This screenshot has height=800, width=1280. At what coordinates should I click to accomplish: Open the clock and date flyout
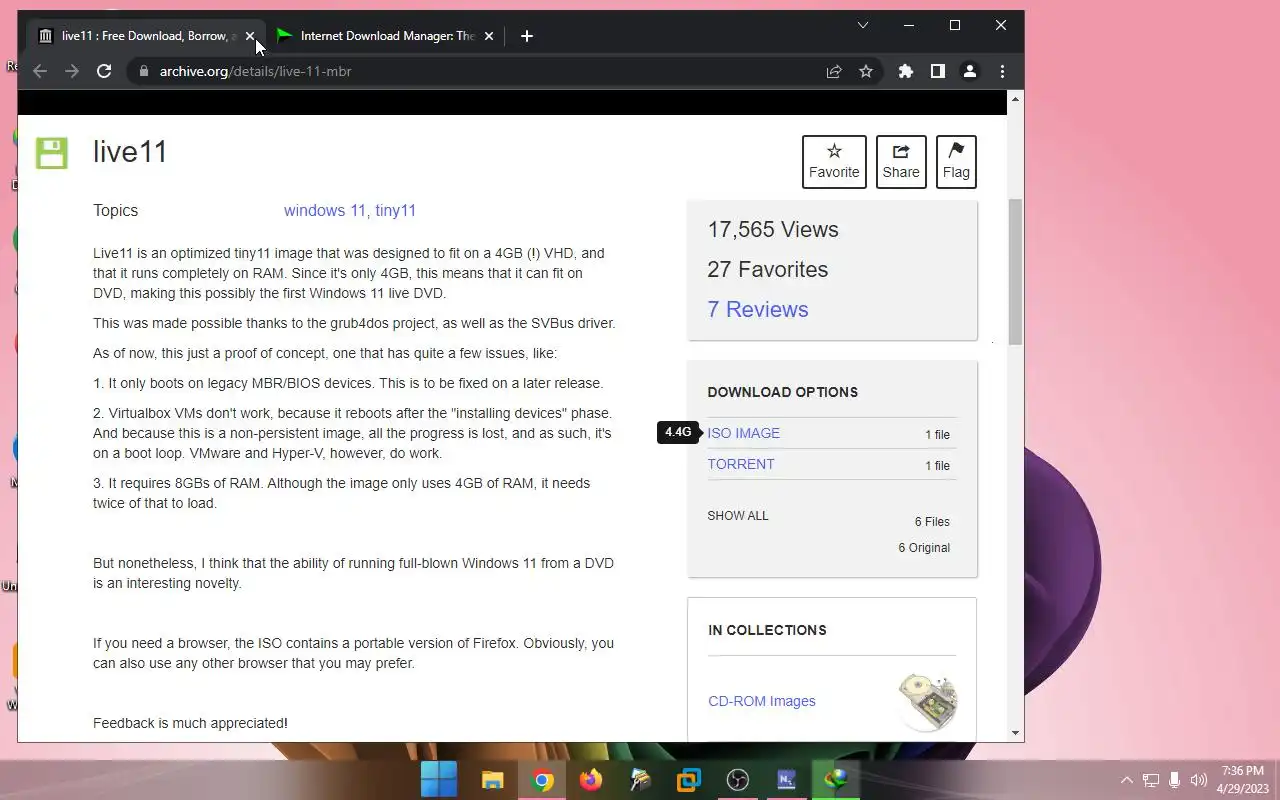coord(1243,780)
